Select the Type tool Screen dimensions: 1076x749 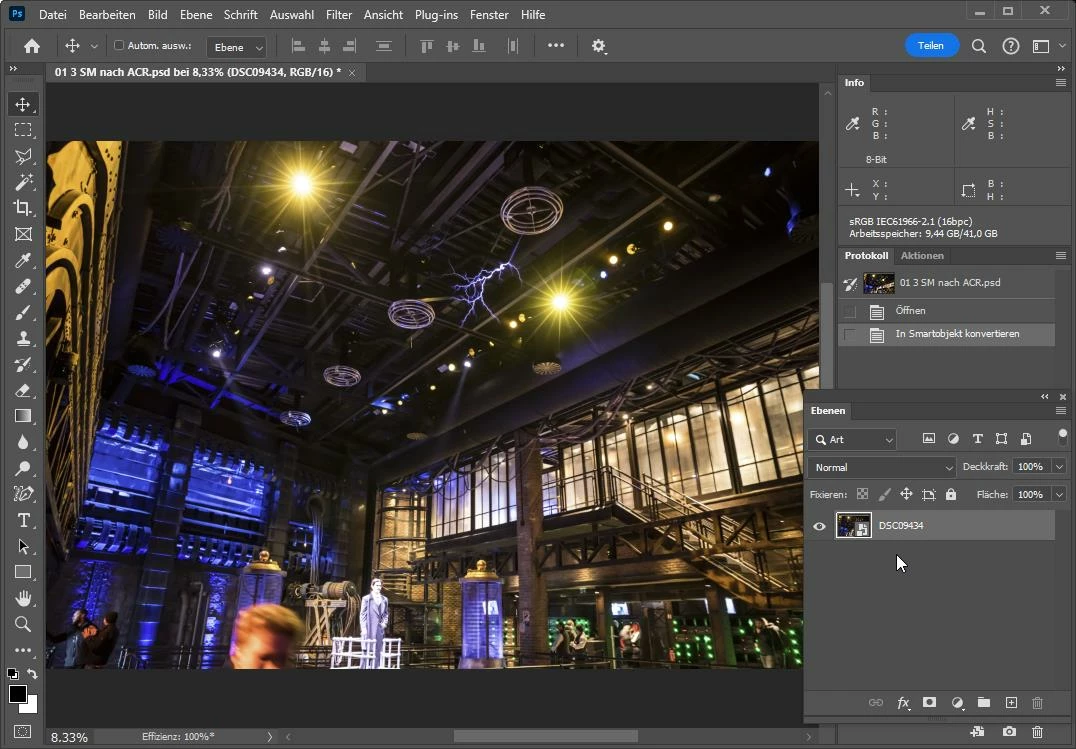22,520
